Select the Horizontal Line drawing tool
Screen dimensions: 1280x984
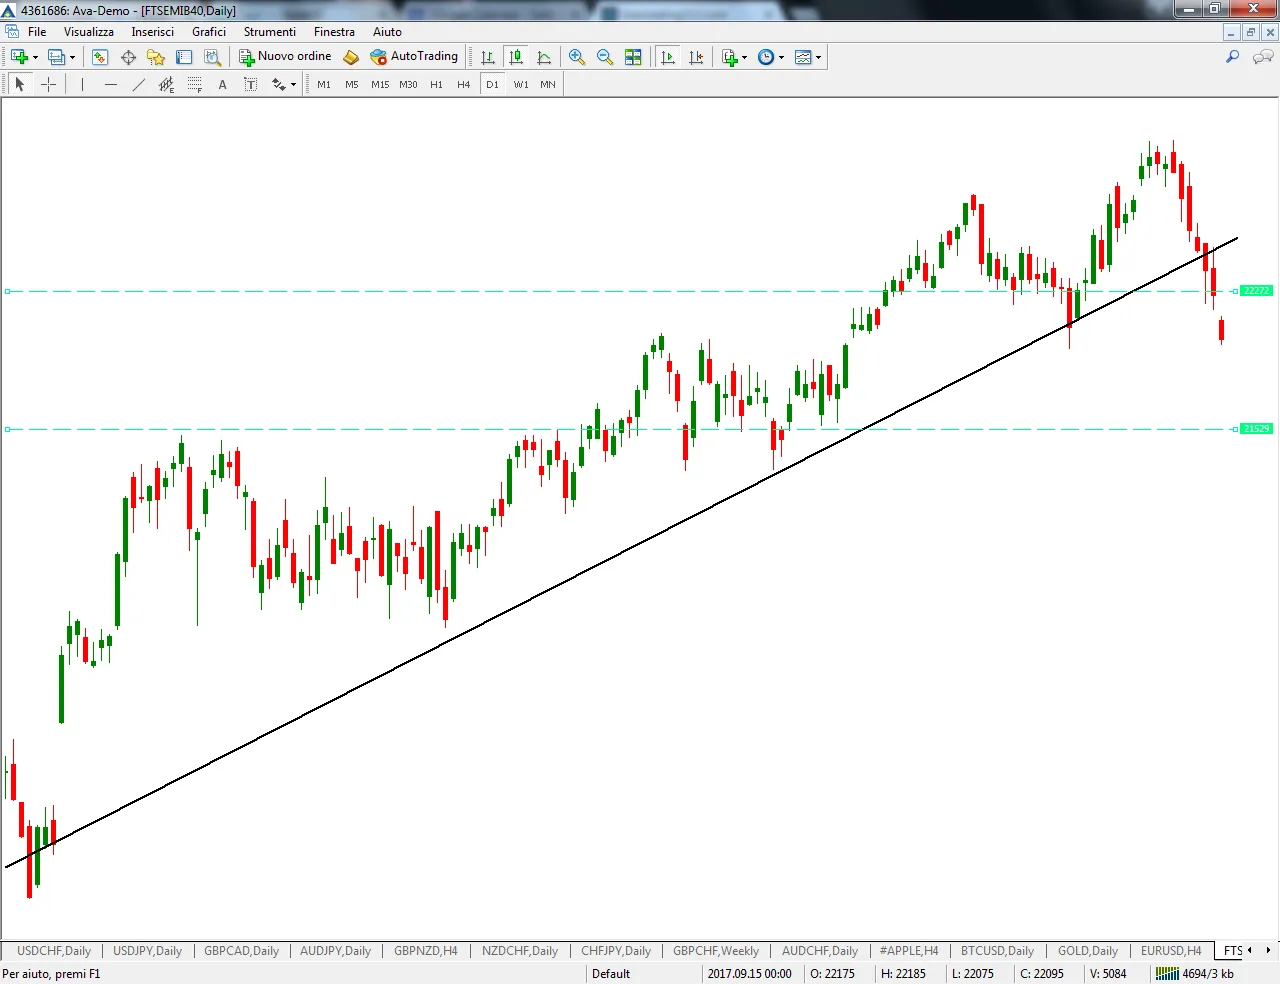[111, 84]
